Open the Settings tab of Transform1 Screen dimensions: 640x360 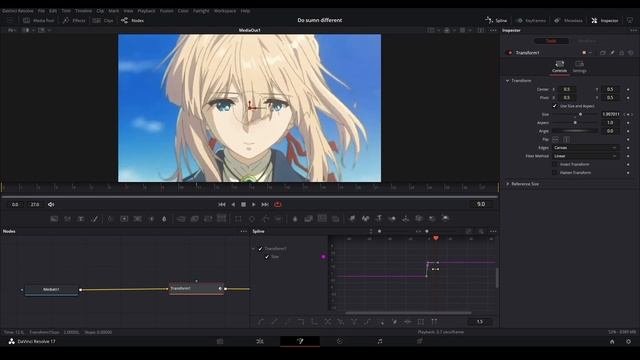[579, 67]
